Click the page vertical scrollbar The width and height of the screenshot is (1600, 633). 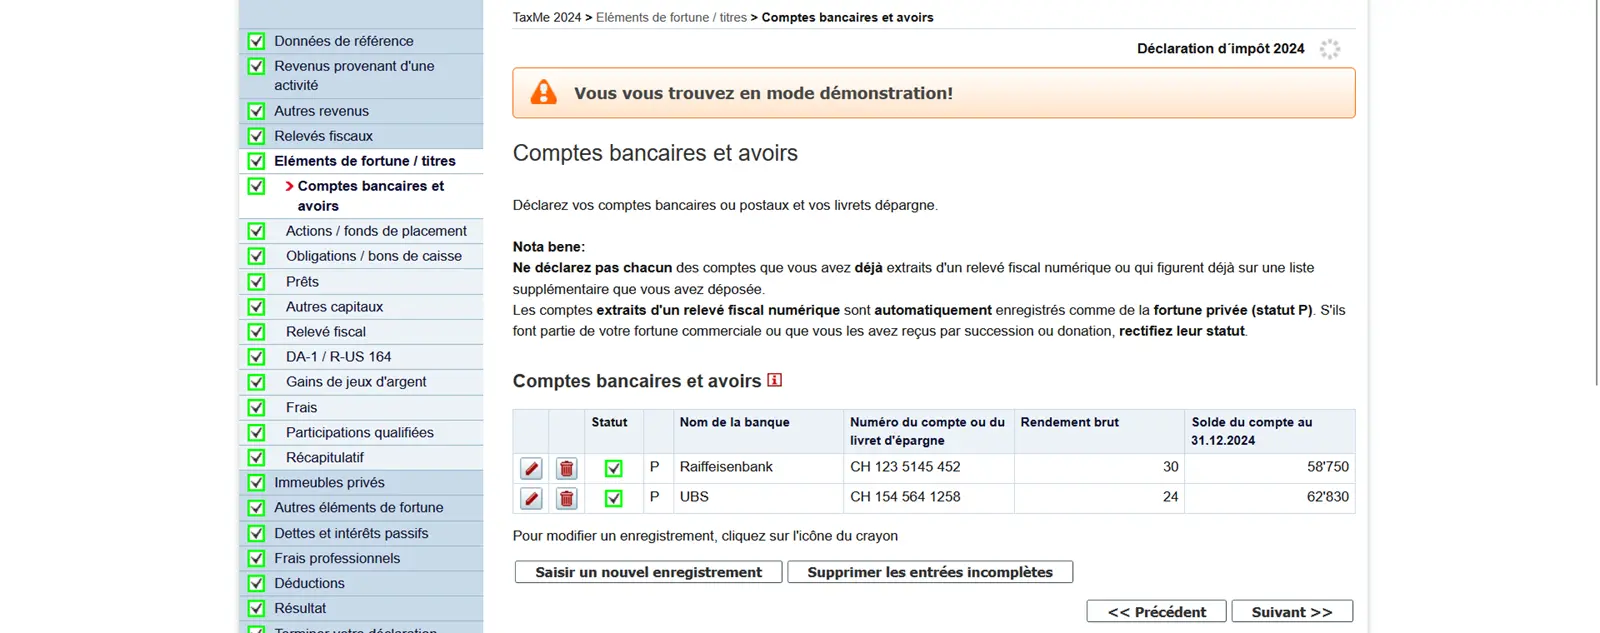coord(1596,192)
